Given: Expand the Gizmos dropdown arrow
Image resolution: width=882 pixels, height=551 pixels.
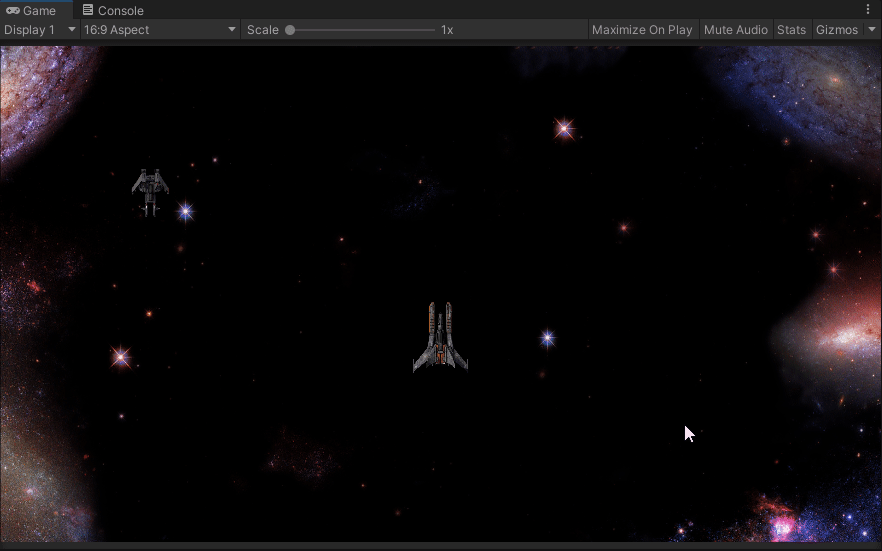Looking at the screenshot, I should [x=872, y=29].
